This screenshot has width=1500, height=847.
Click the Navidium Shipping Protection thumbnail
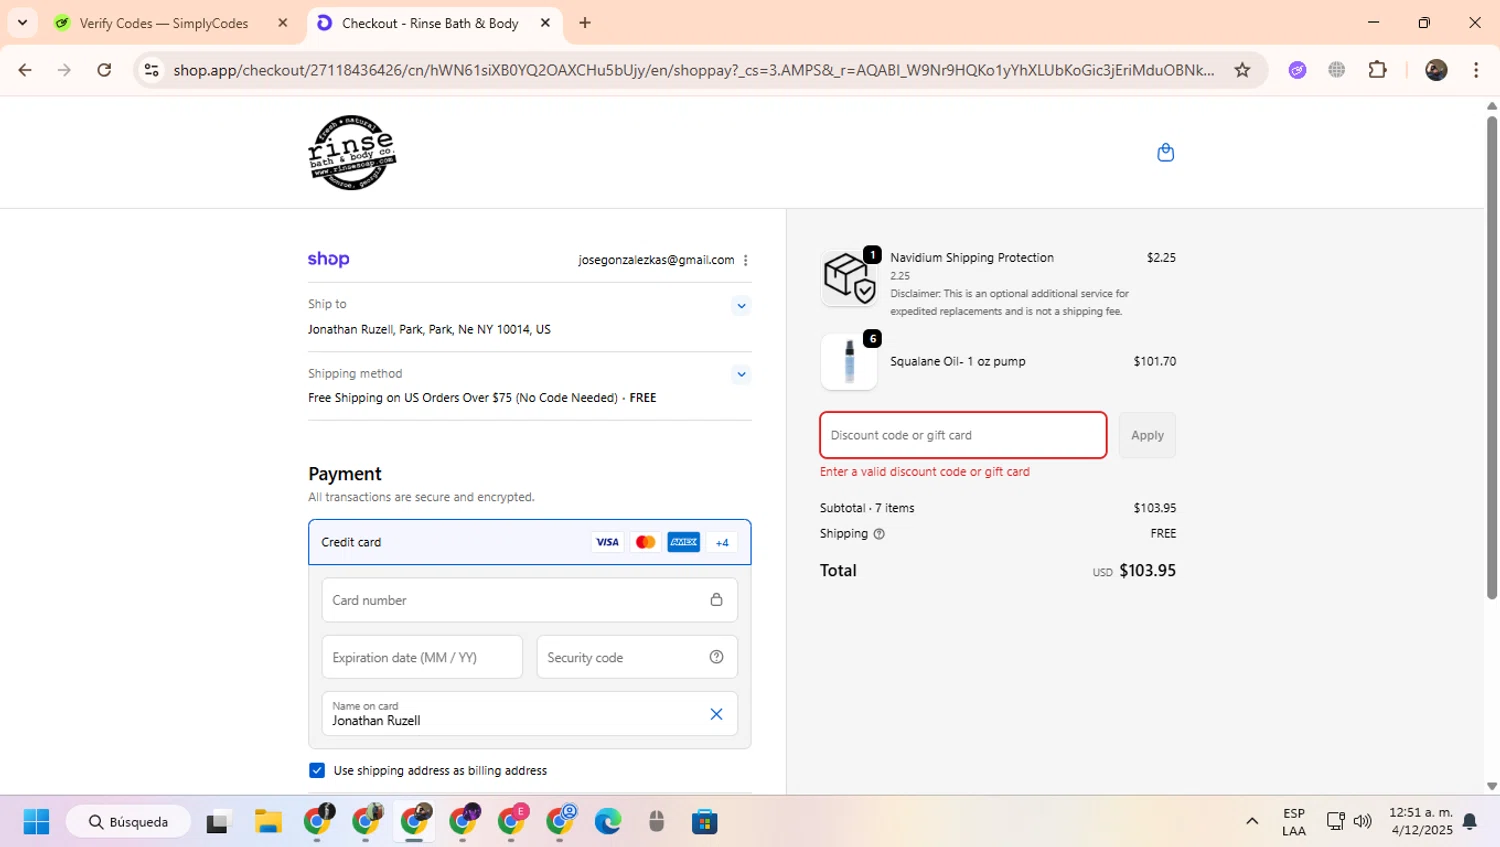[849, 277]
